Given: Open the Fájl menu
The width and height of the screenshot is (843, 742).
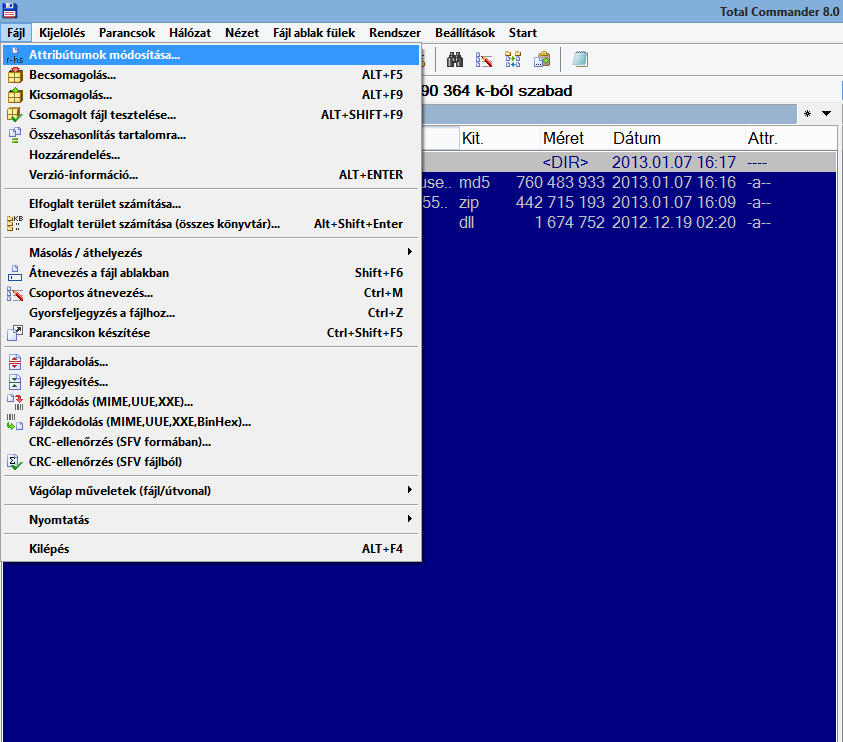Looking at the screenshot, I should tap(16, 33).
